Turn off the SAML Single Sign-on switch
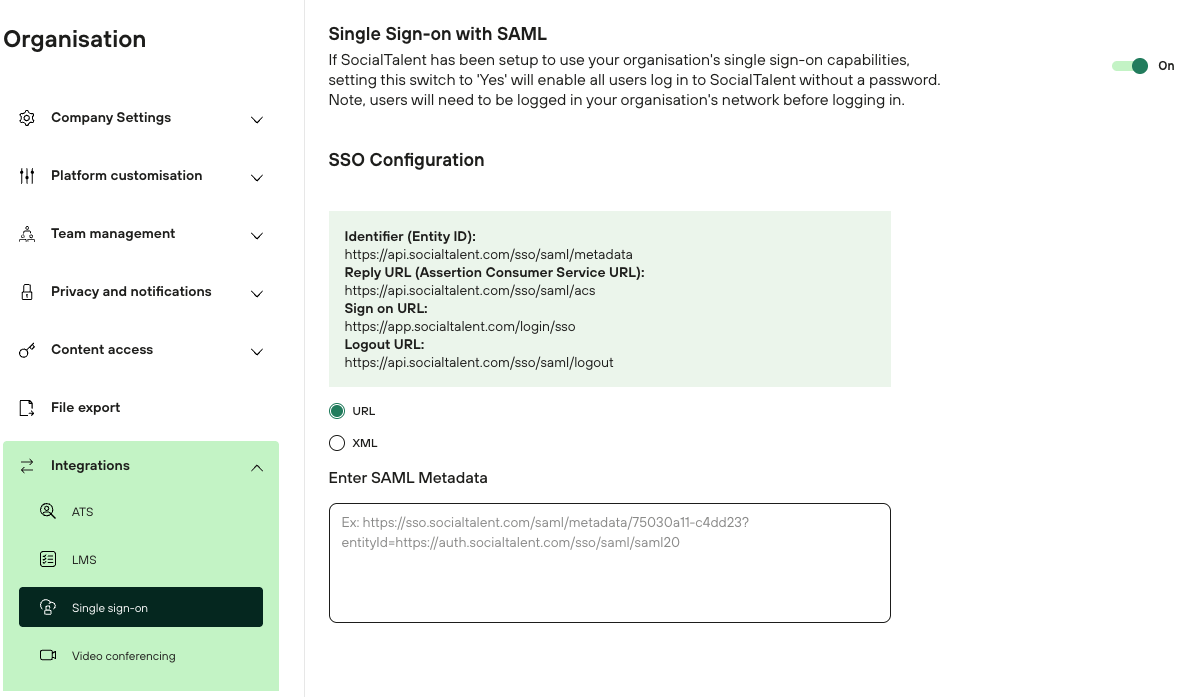 1131,66
